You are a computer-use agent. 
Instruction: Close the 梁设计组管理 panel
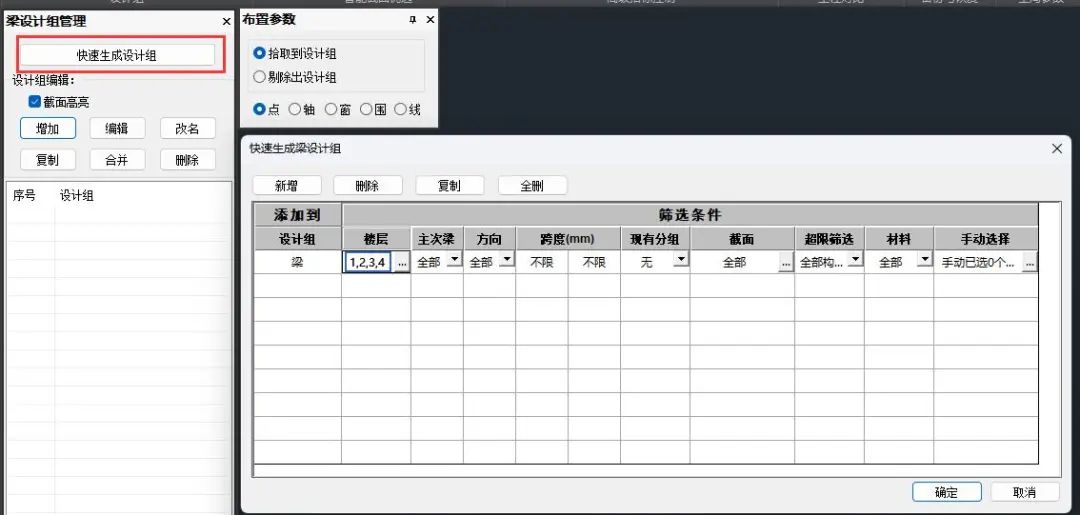click(x=227, y=22)
